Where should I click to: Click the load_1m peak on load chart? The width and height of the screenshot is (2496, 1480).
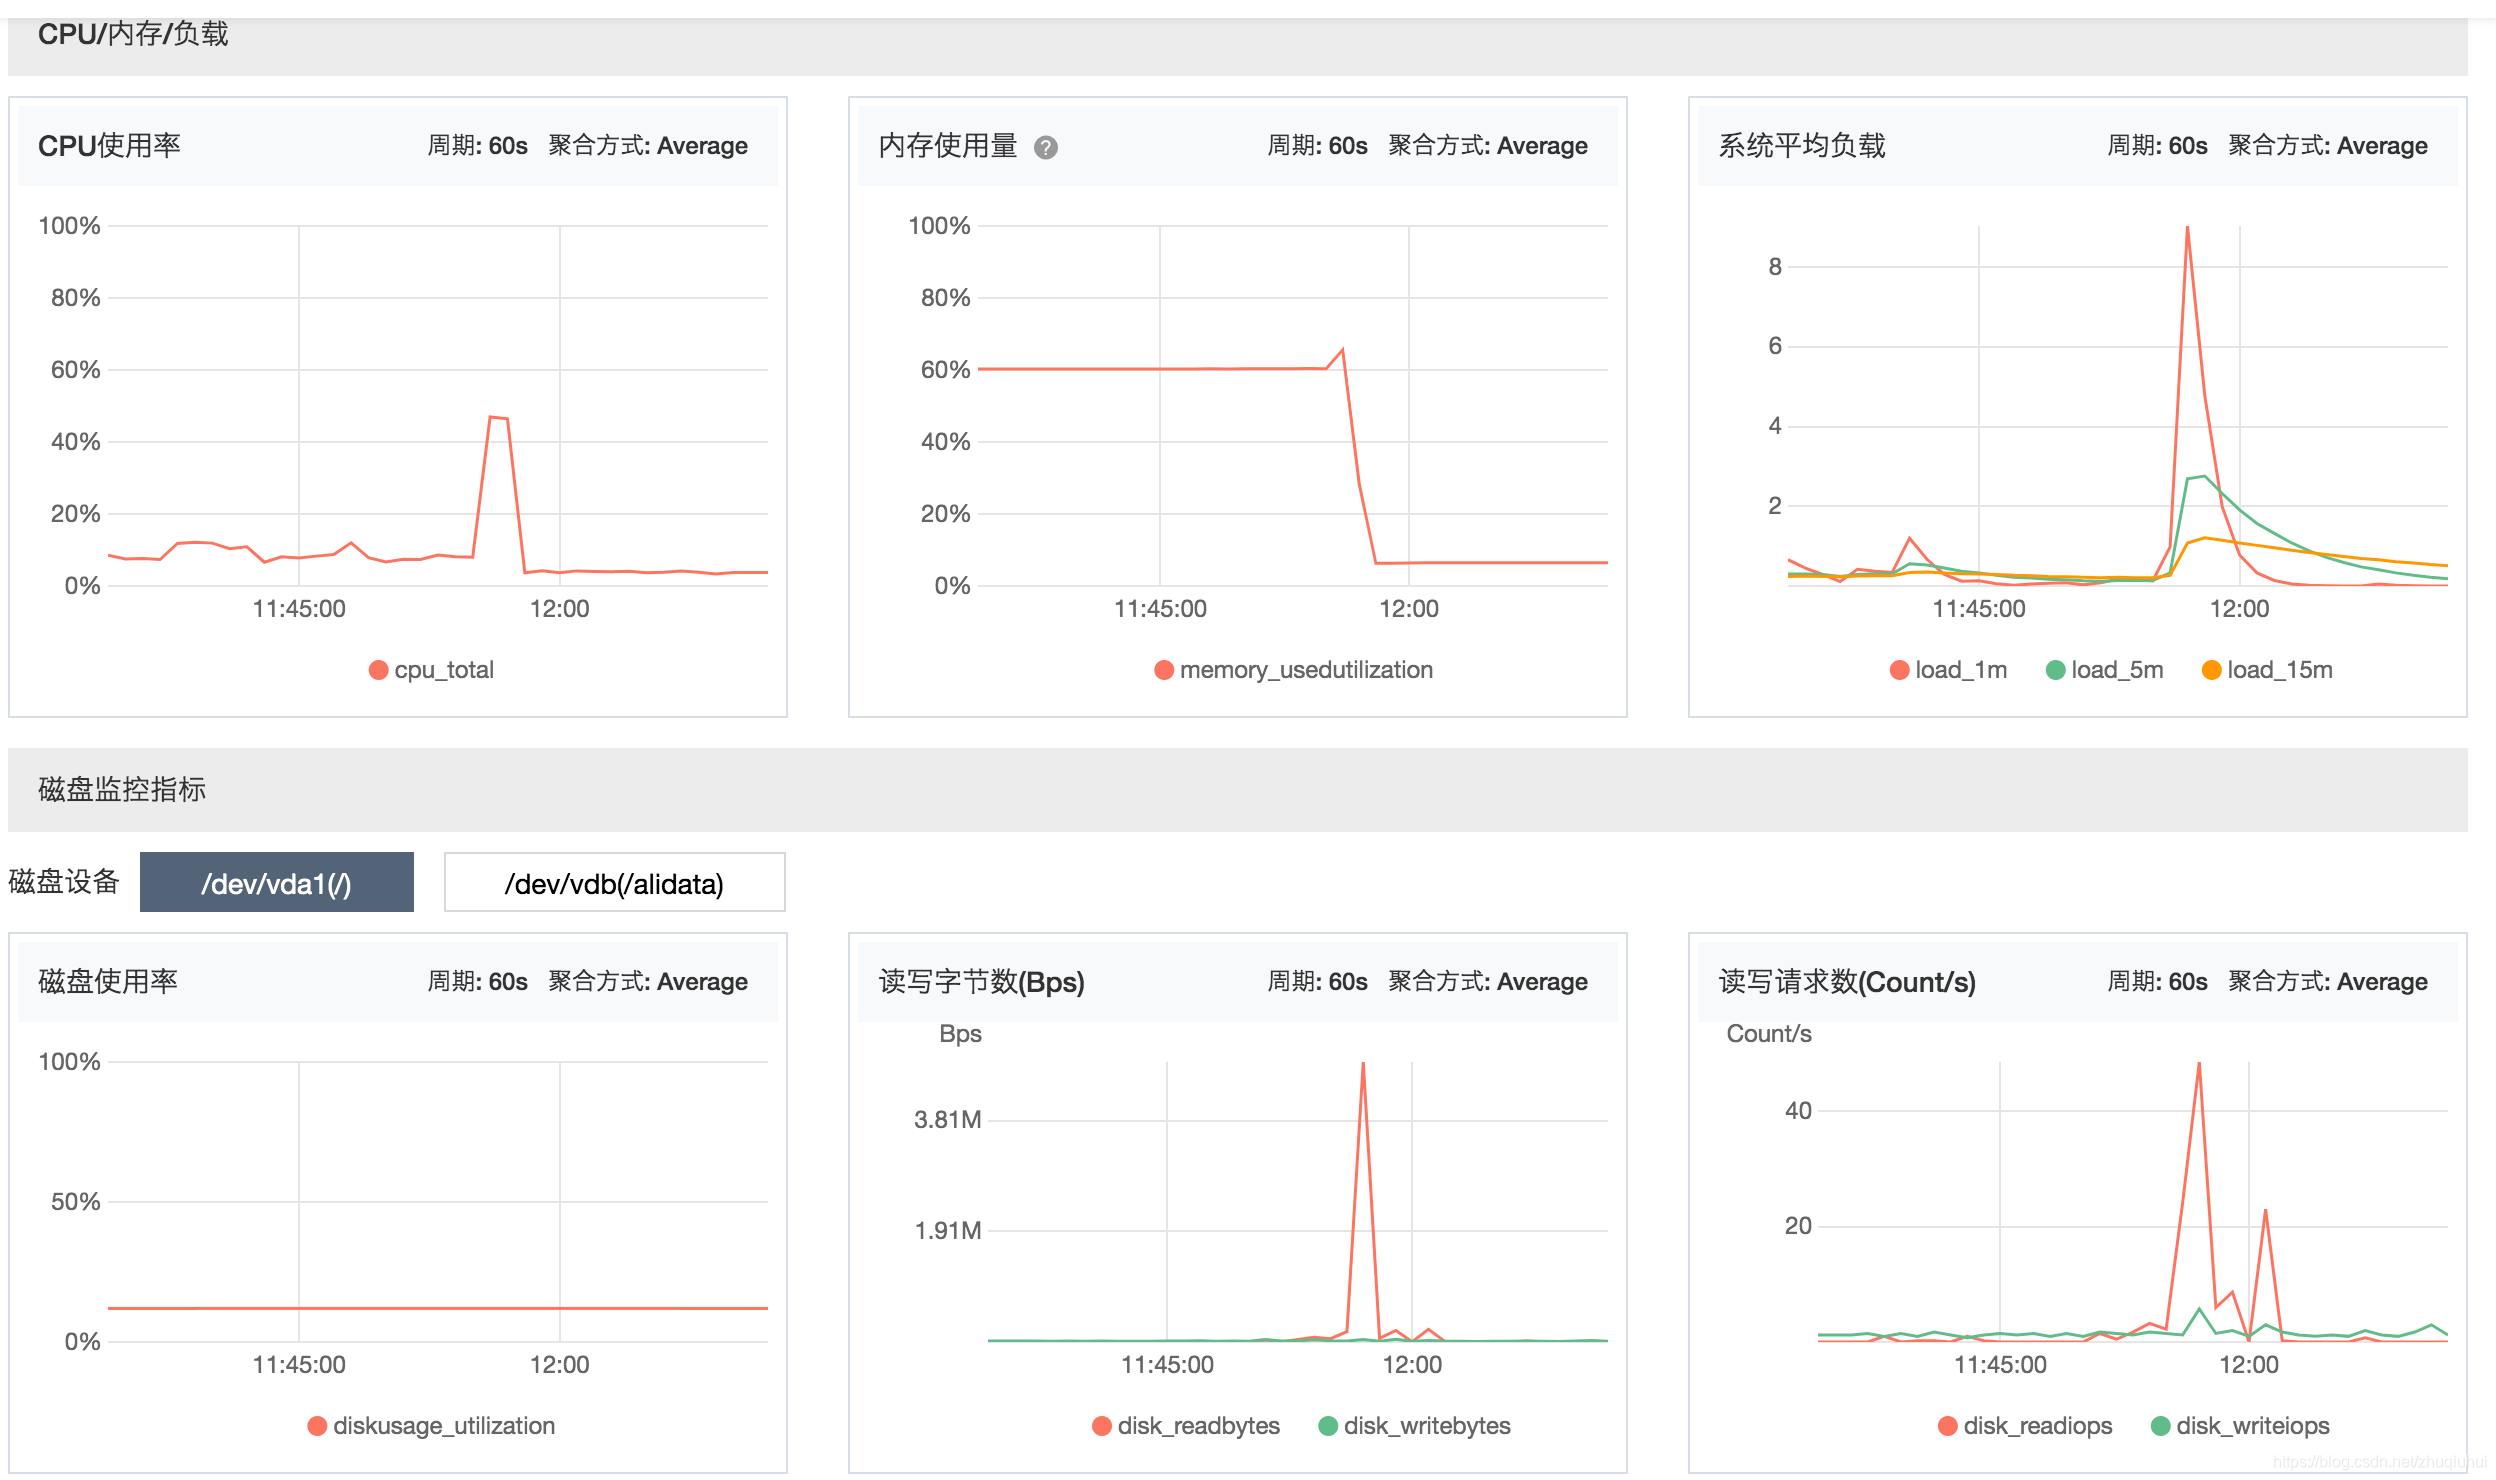coord(2187,228)
